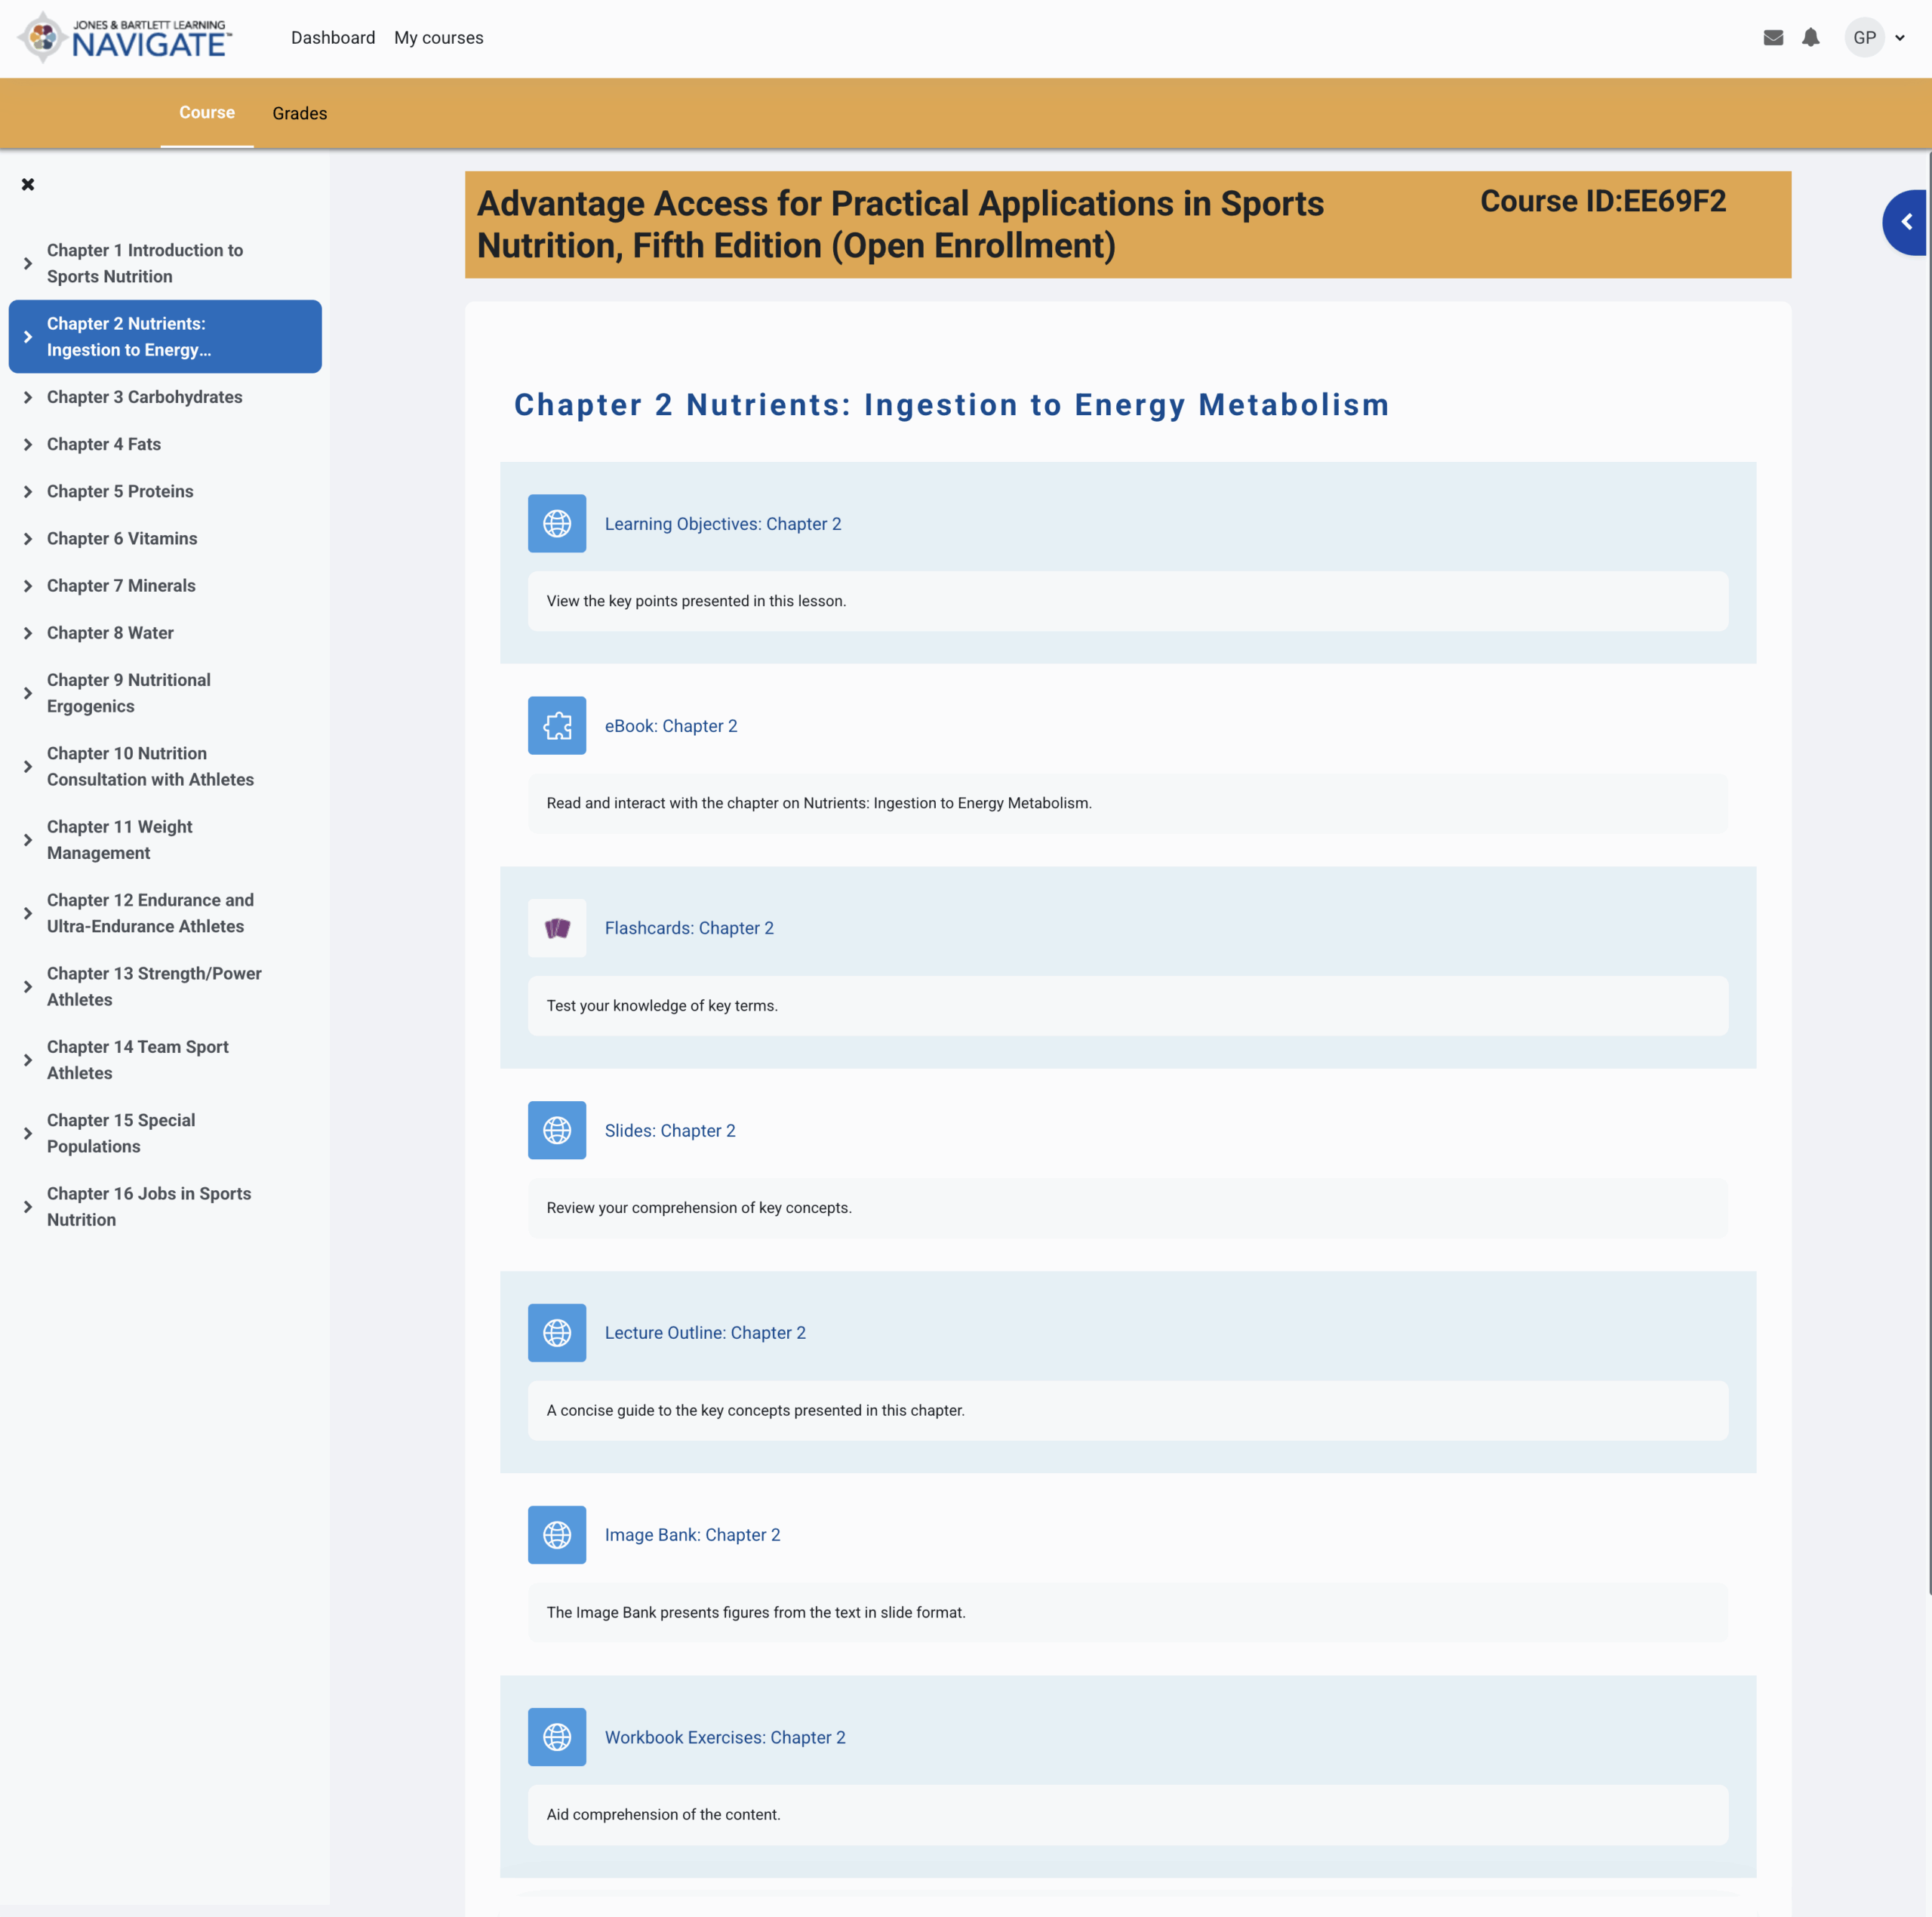This screenshot has height=1917, width=1932.
Task: Open My courses in top navigation
Action: click(x=438, y=38)
